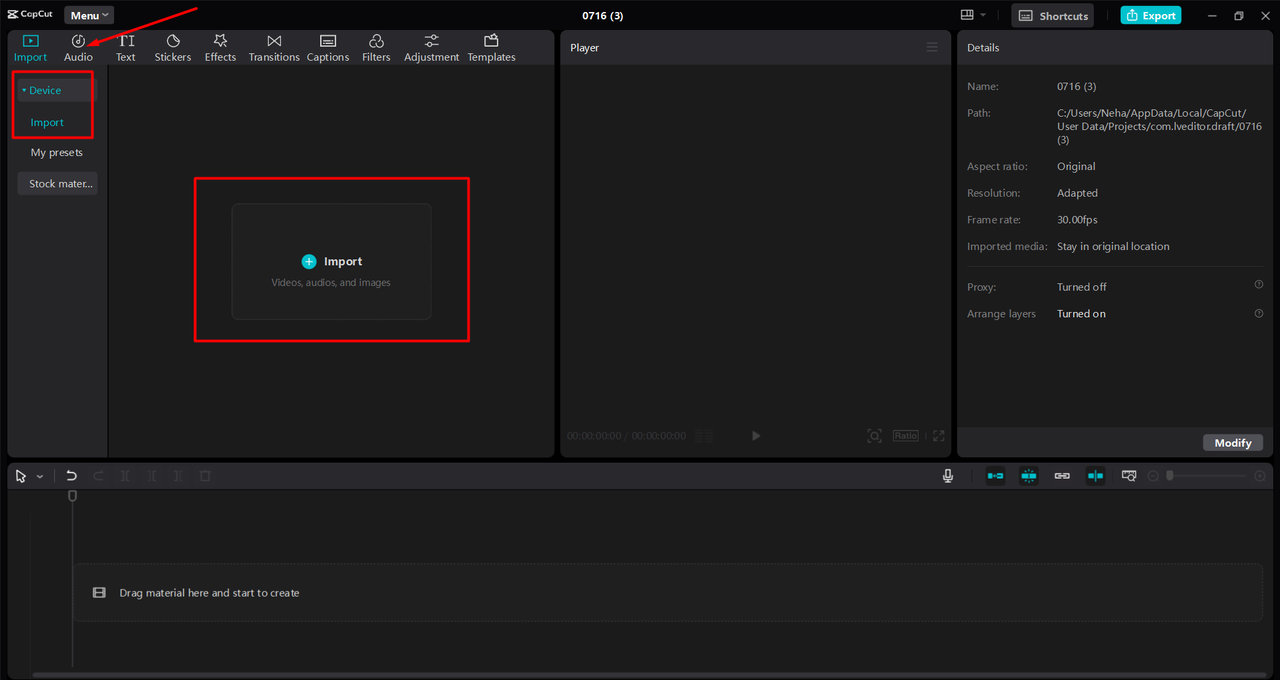Toggle main track magnet
Viewport: 1280px width, 680px height.
click(x=995, y=476)
